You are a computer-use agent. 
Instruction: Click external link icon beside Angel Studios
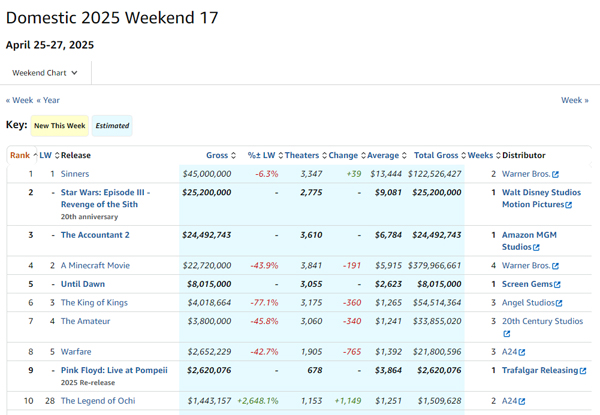point(559,303)
